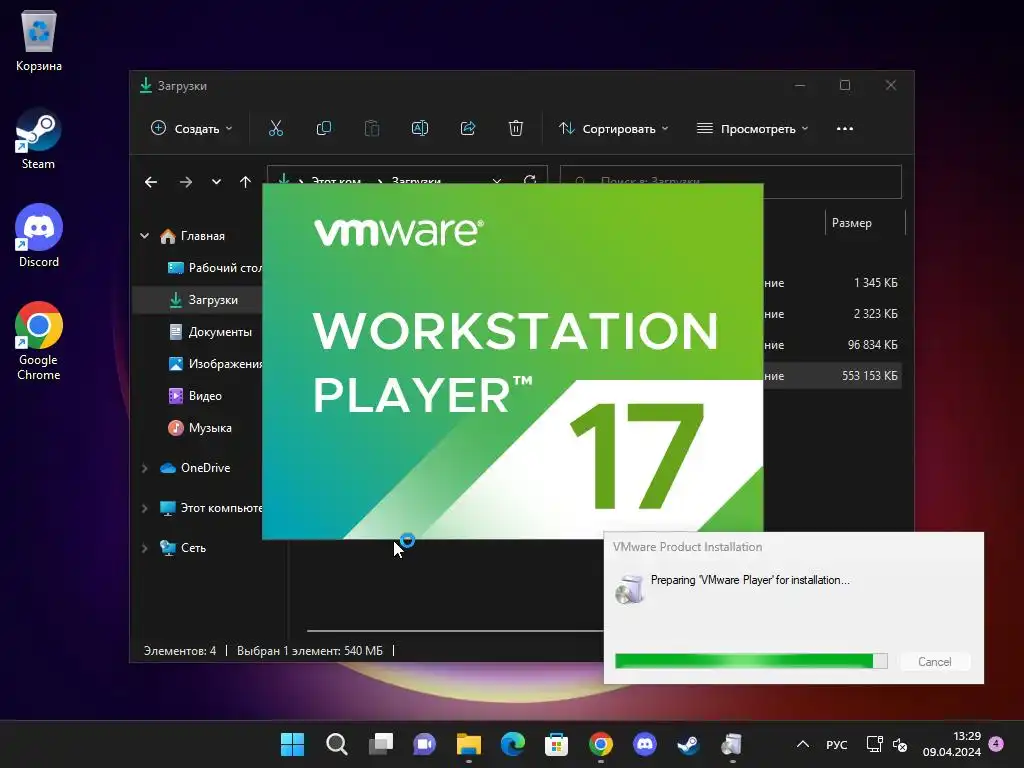Image resolution: width=1024 pixels, height=768 pixels.
Task: Select Музыка in the sidebar
Action: (200, 428)
